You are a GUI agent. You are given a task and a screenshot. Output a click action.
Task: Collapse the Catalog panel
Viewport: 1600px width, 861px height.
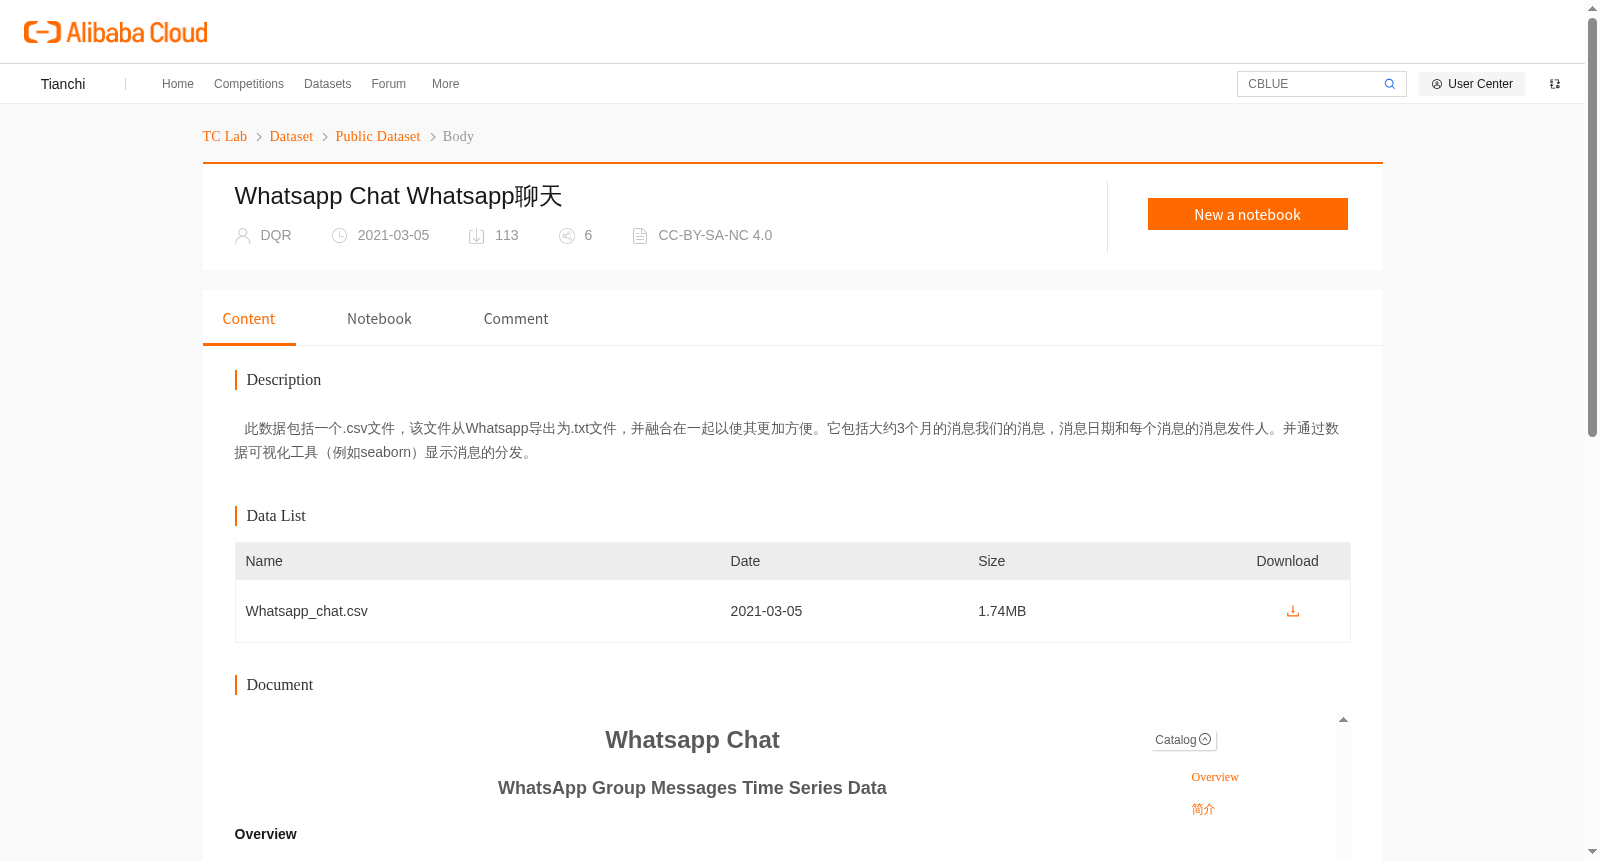coord(1184,740)
